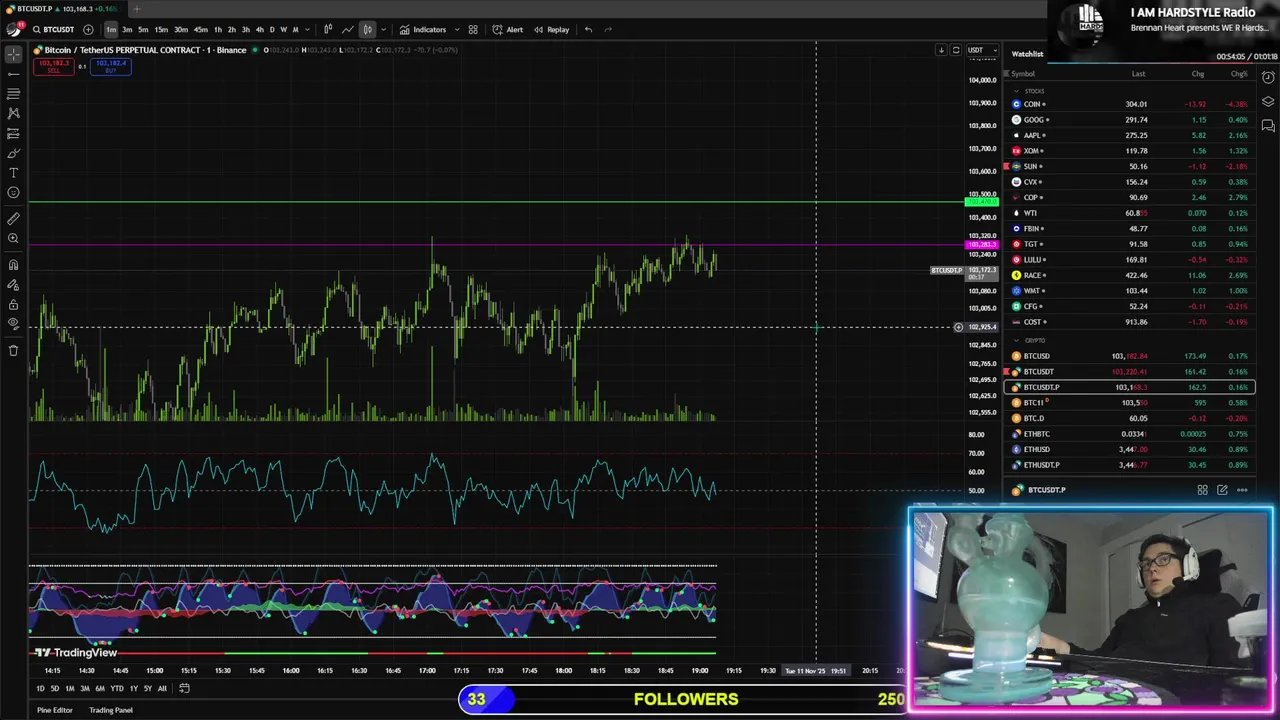Image resolution: width=1280 pixels, height=720 pixels.
Task: Choose the candlestick chart style icon
Action: 328,29
